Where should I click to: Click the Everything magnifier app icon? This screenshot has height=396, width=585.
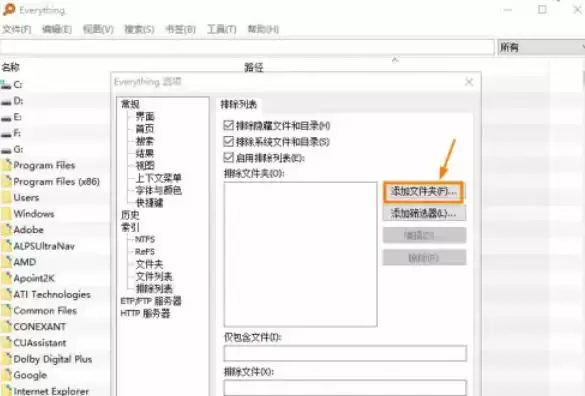[9, 9]
